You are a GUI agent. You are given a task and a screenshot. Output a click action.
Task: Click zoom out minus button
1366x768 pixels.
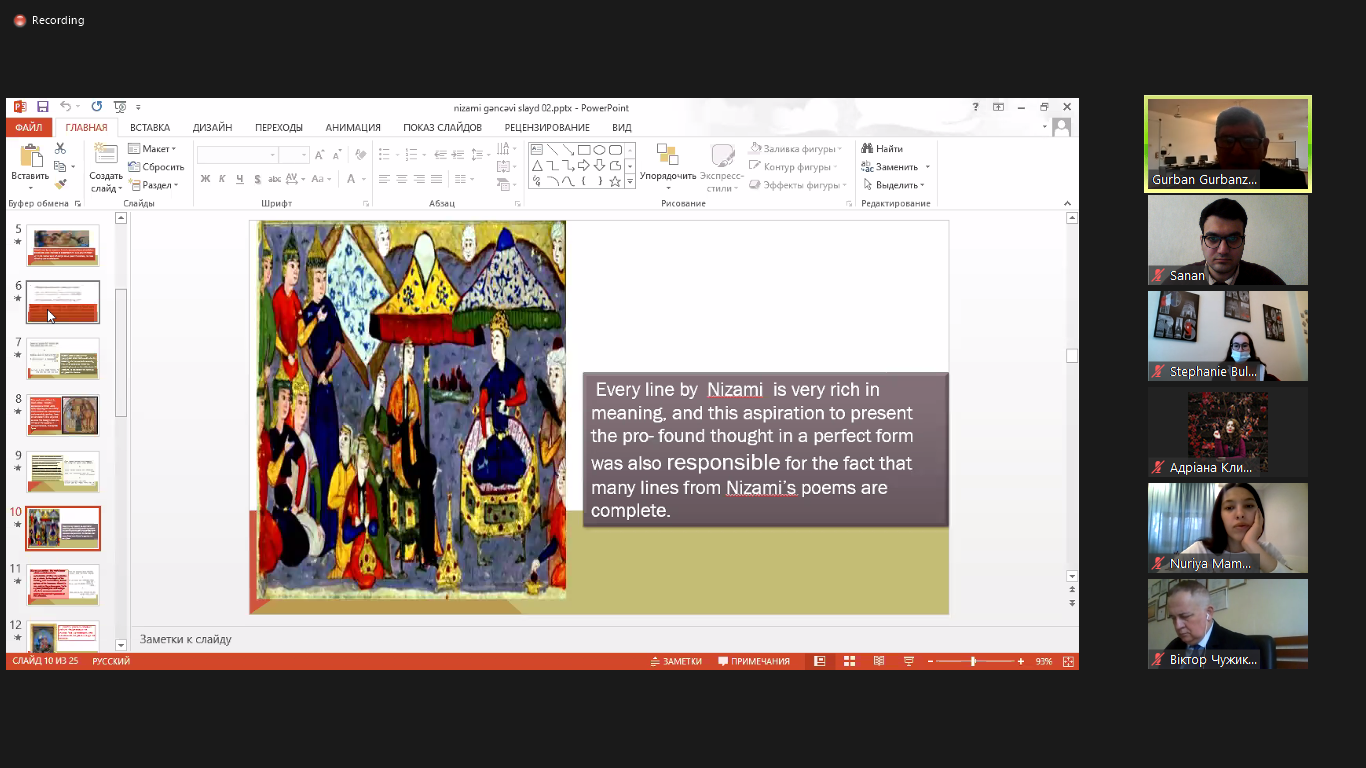tap(930, 661)
